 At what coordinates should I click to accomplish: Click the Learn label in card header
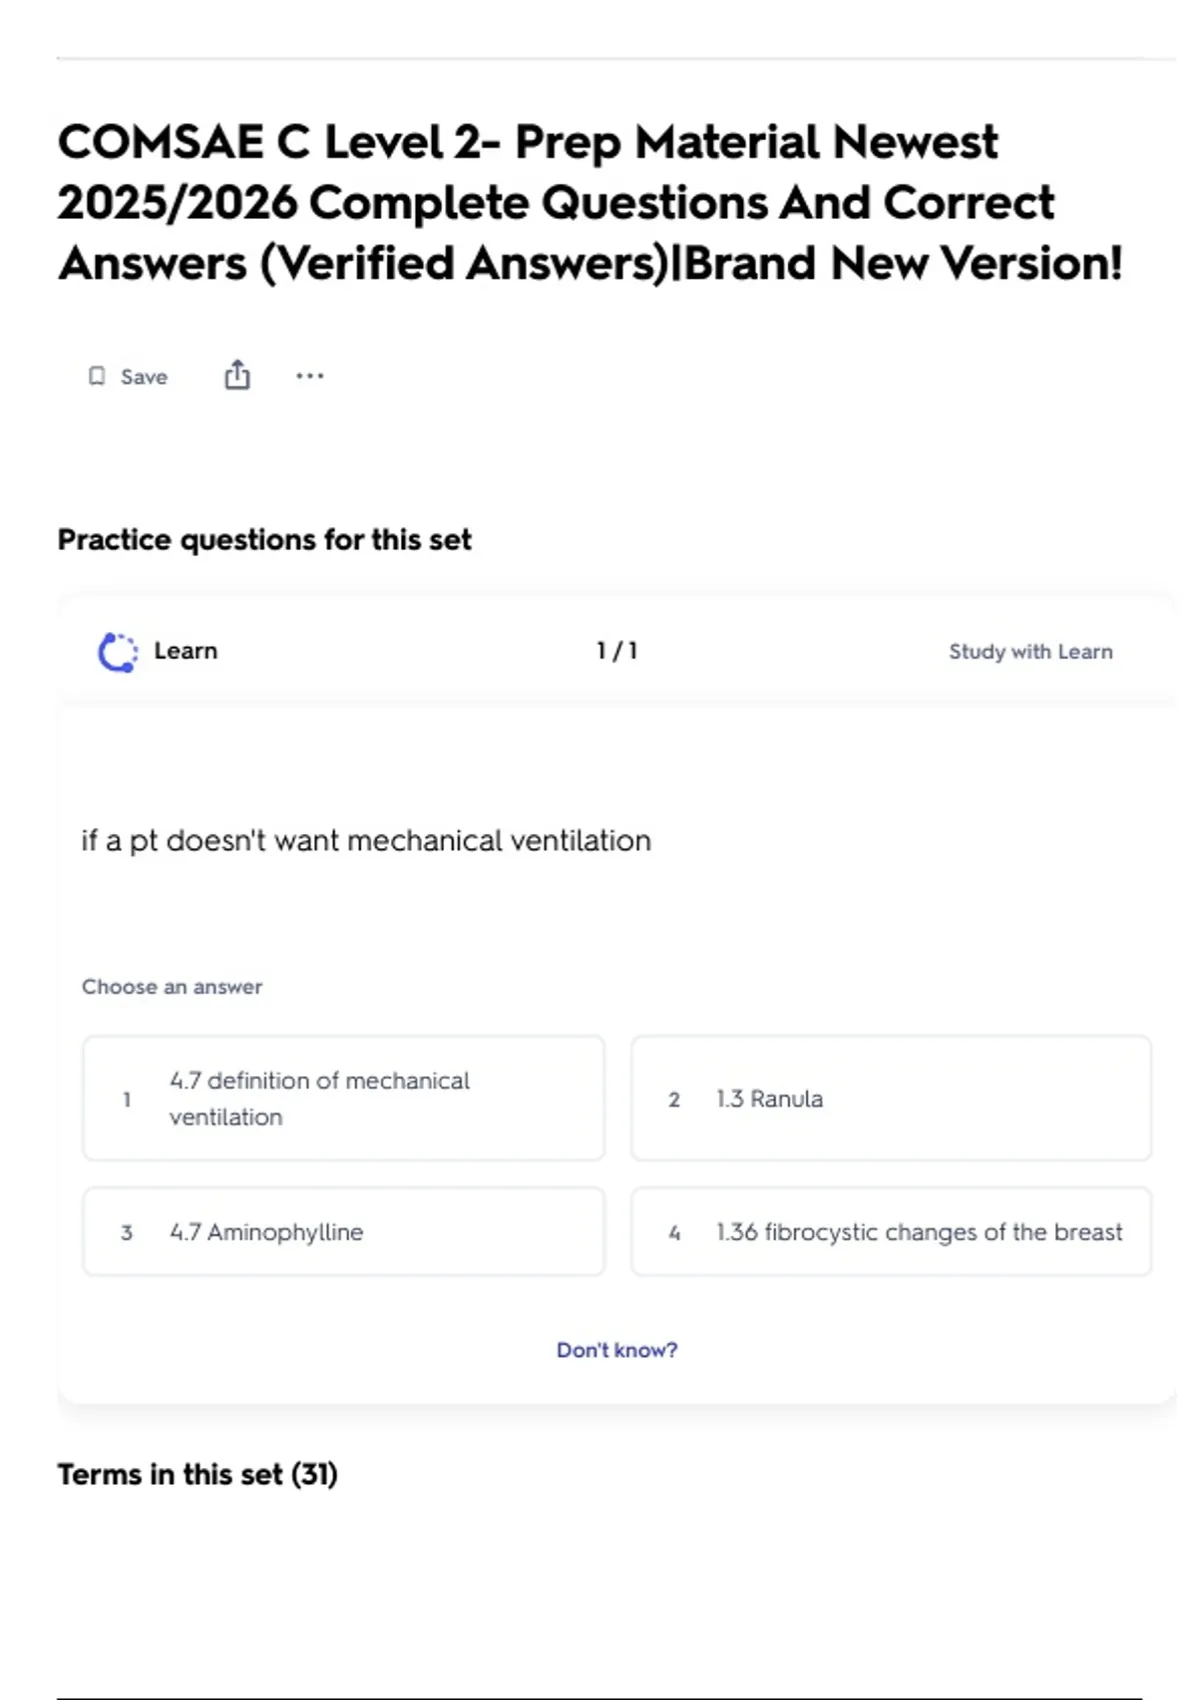[186, 651]
